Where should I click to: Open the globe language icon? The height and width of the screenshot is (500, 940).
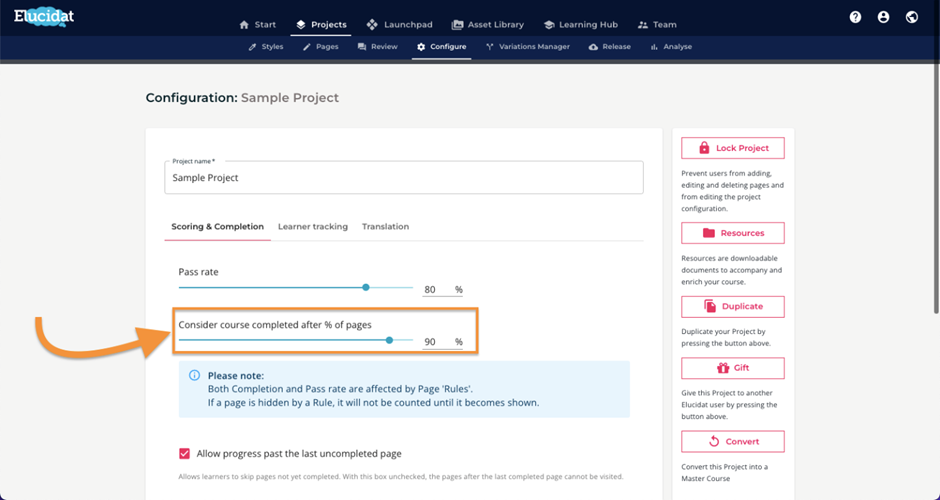[912, 17]
